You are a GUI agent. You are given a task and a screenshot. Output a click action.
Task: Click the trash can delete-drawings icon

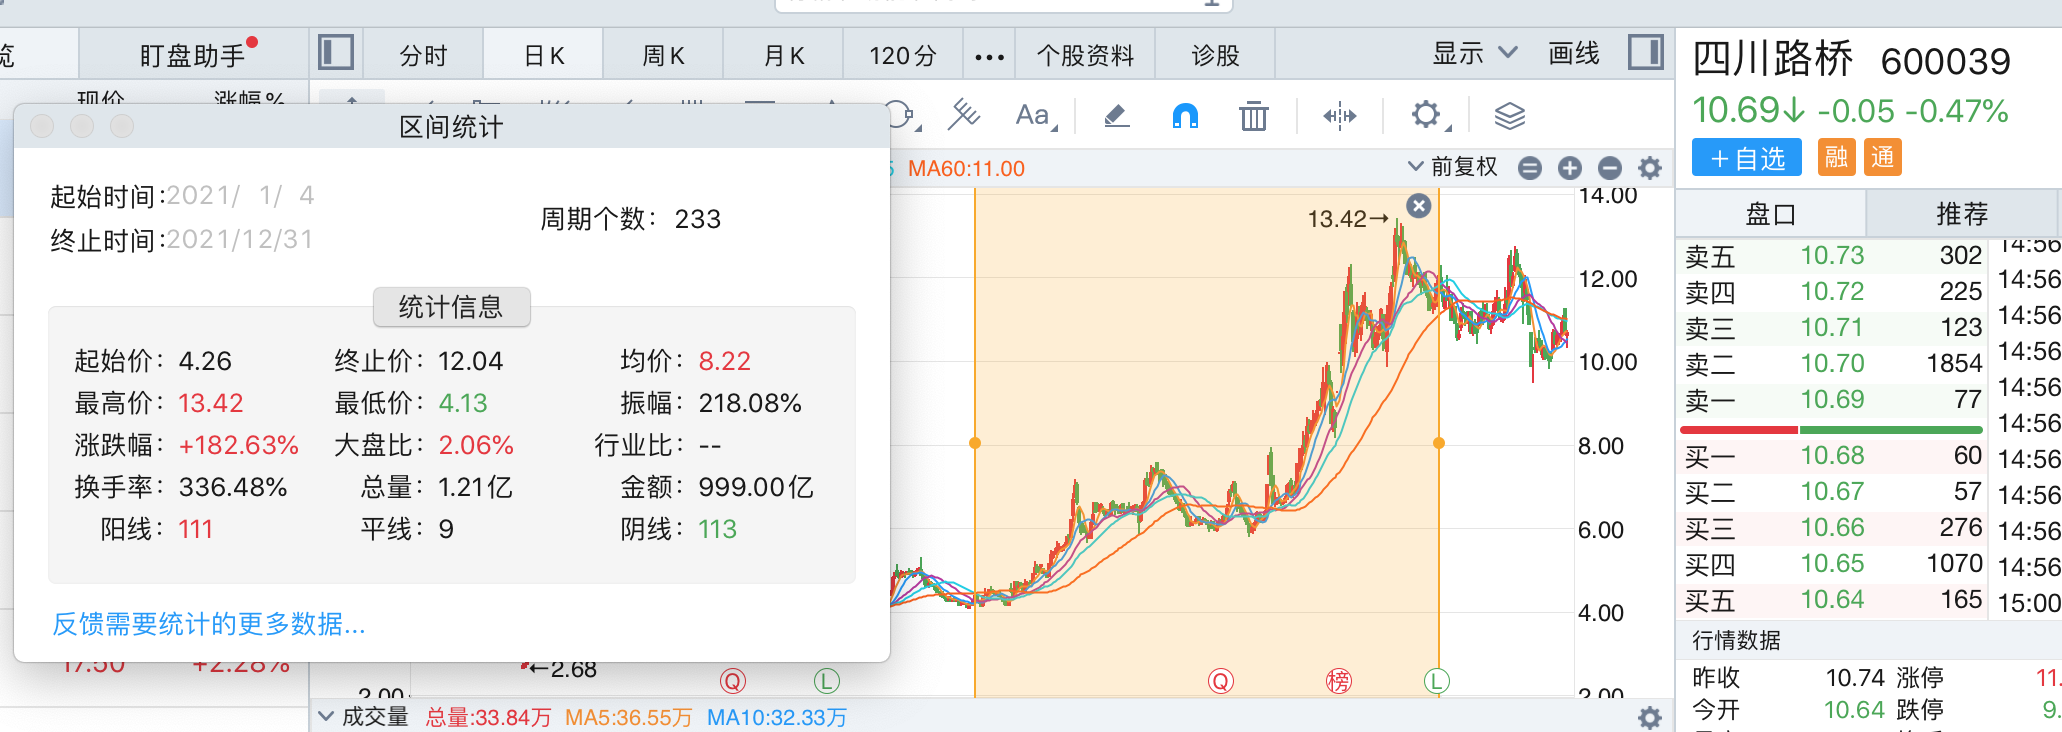click(1253, 116)
